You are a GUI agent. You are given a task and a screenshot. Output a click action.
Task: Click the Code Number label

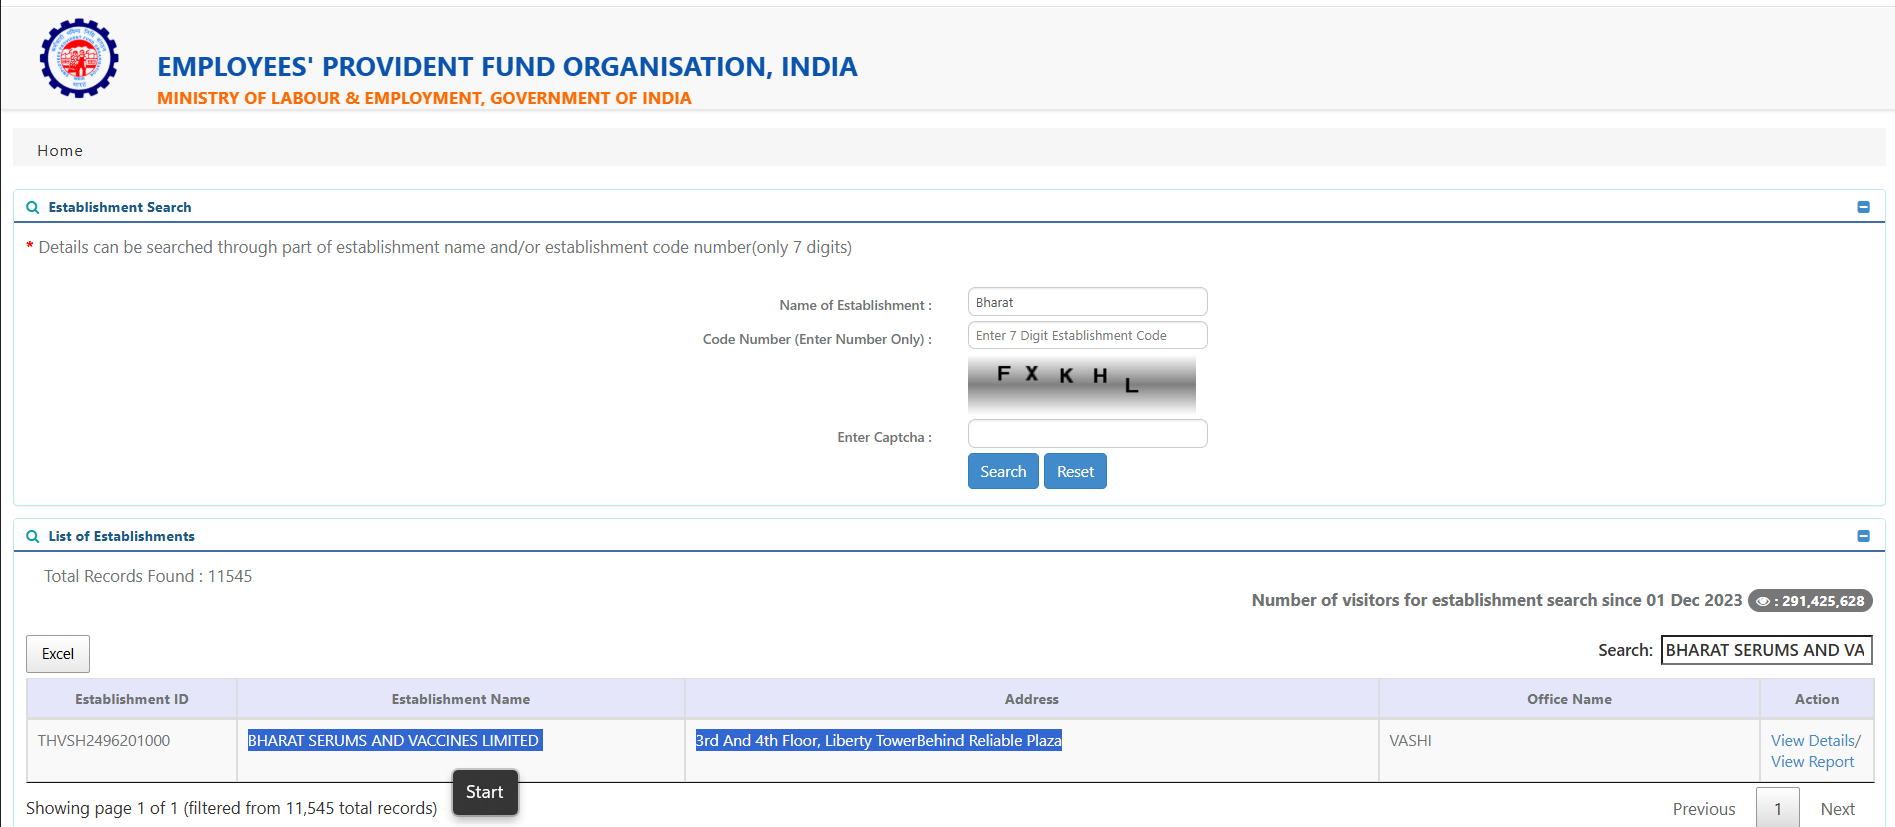point(817,339)
